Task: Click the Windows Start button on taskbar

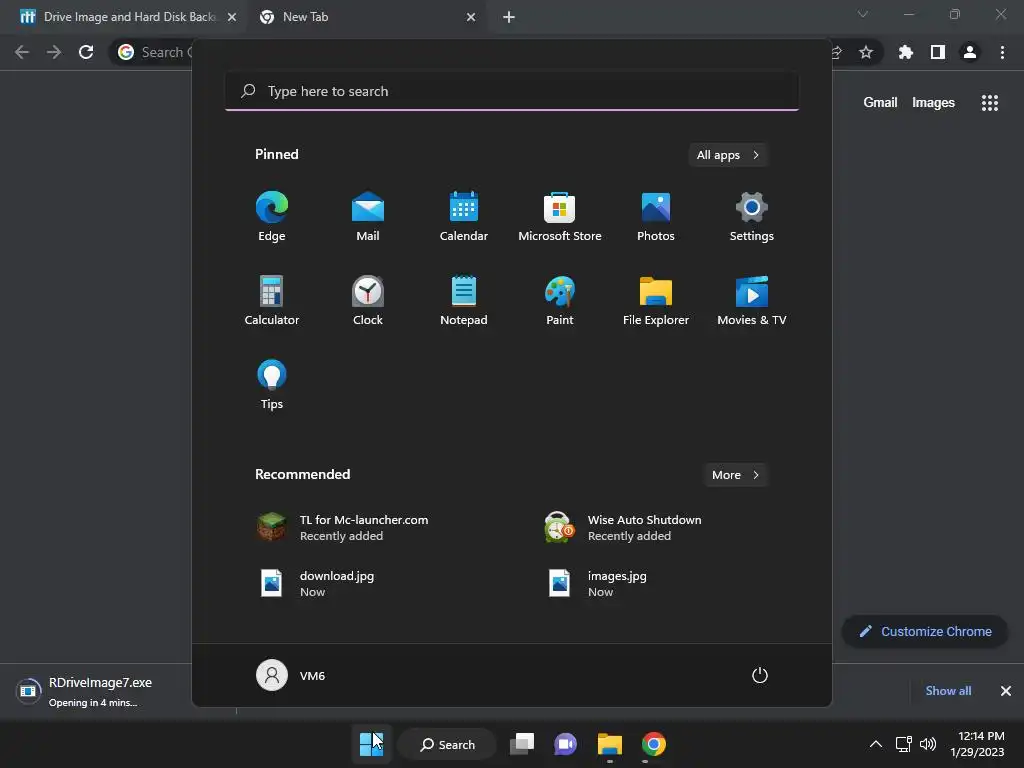Action: [x=372, y=744]
